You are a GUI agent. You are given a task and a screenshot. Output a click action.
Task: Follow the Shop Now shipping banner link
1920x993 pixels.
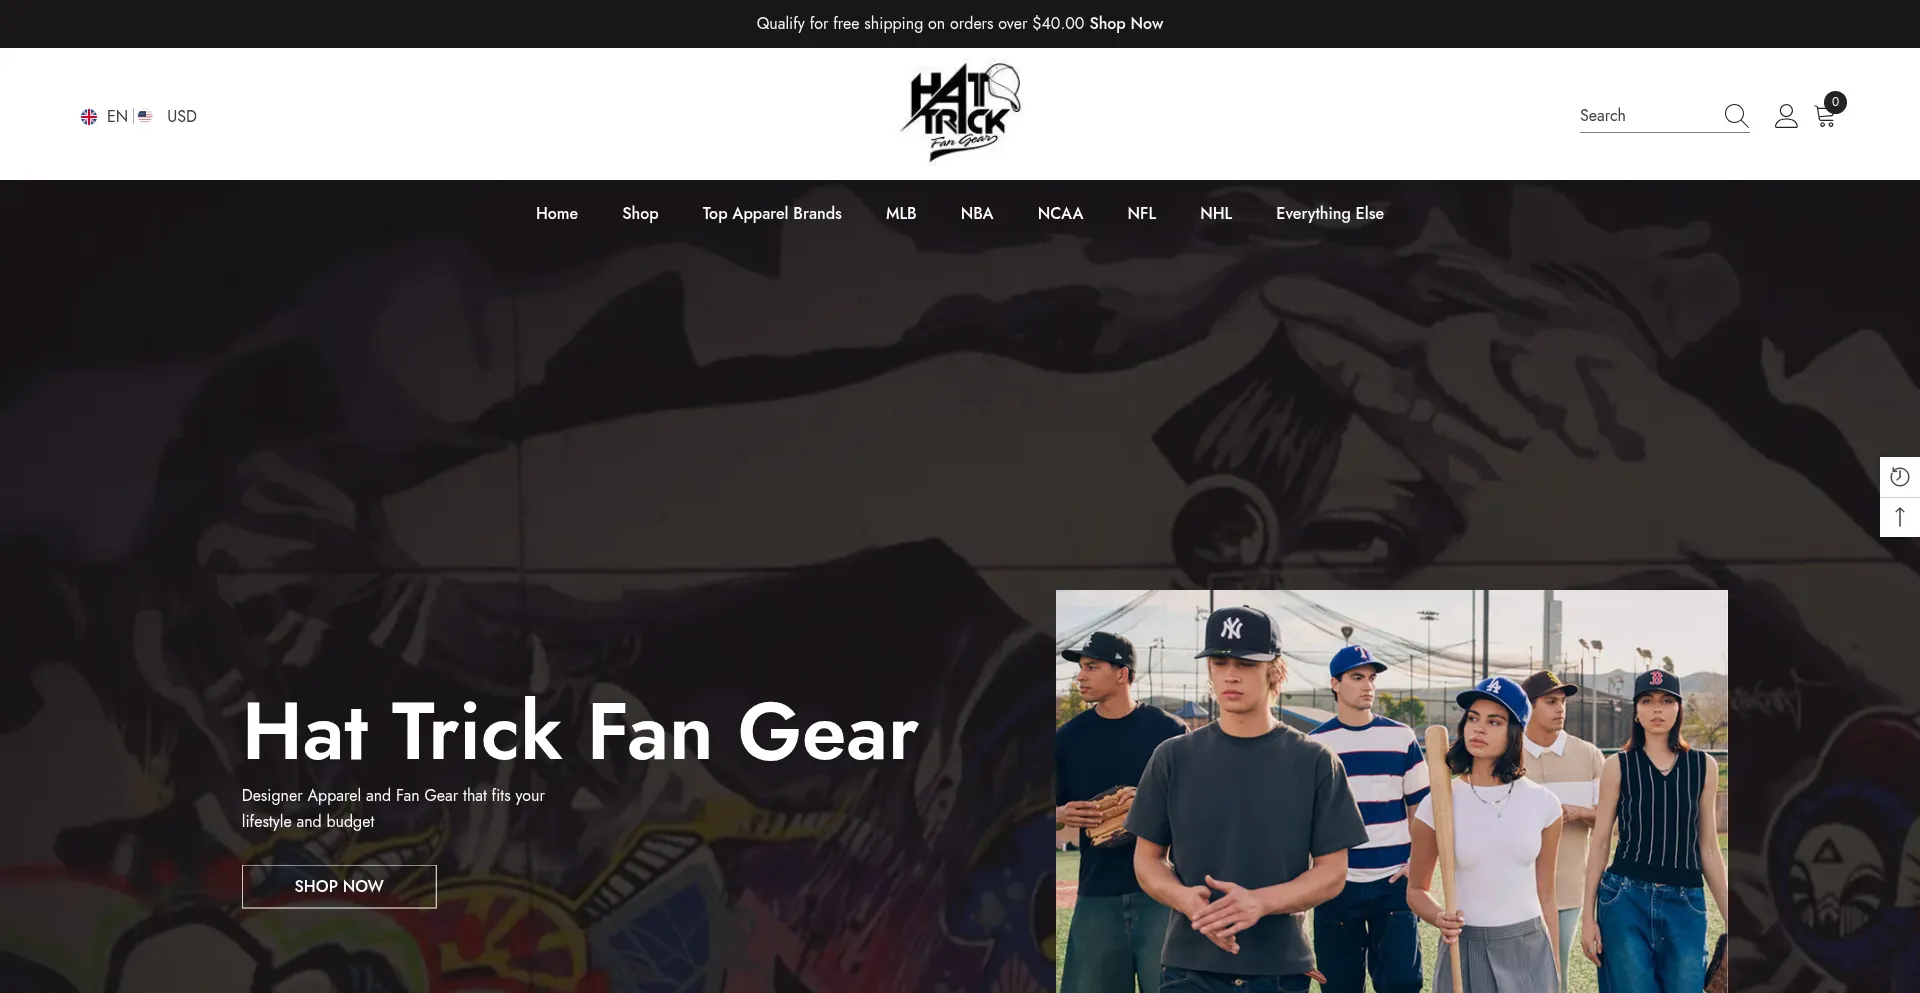(x=1126, y=23)
